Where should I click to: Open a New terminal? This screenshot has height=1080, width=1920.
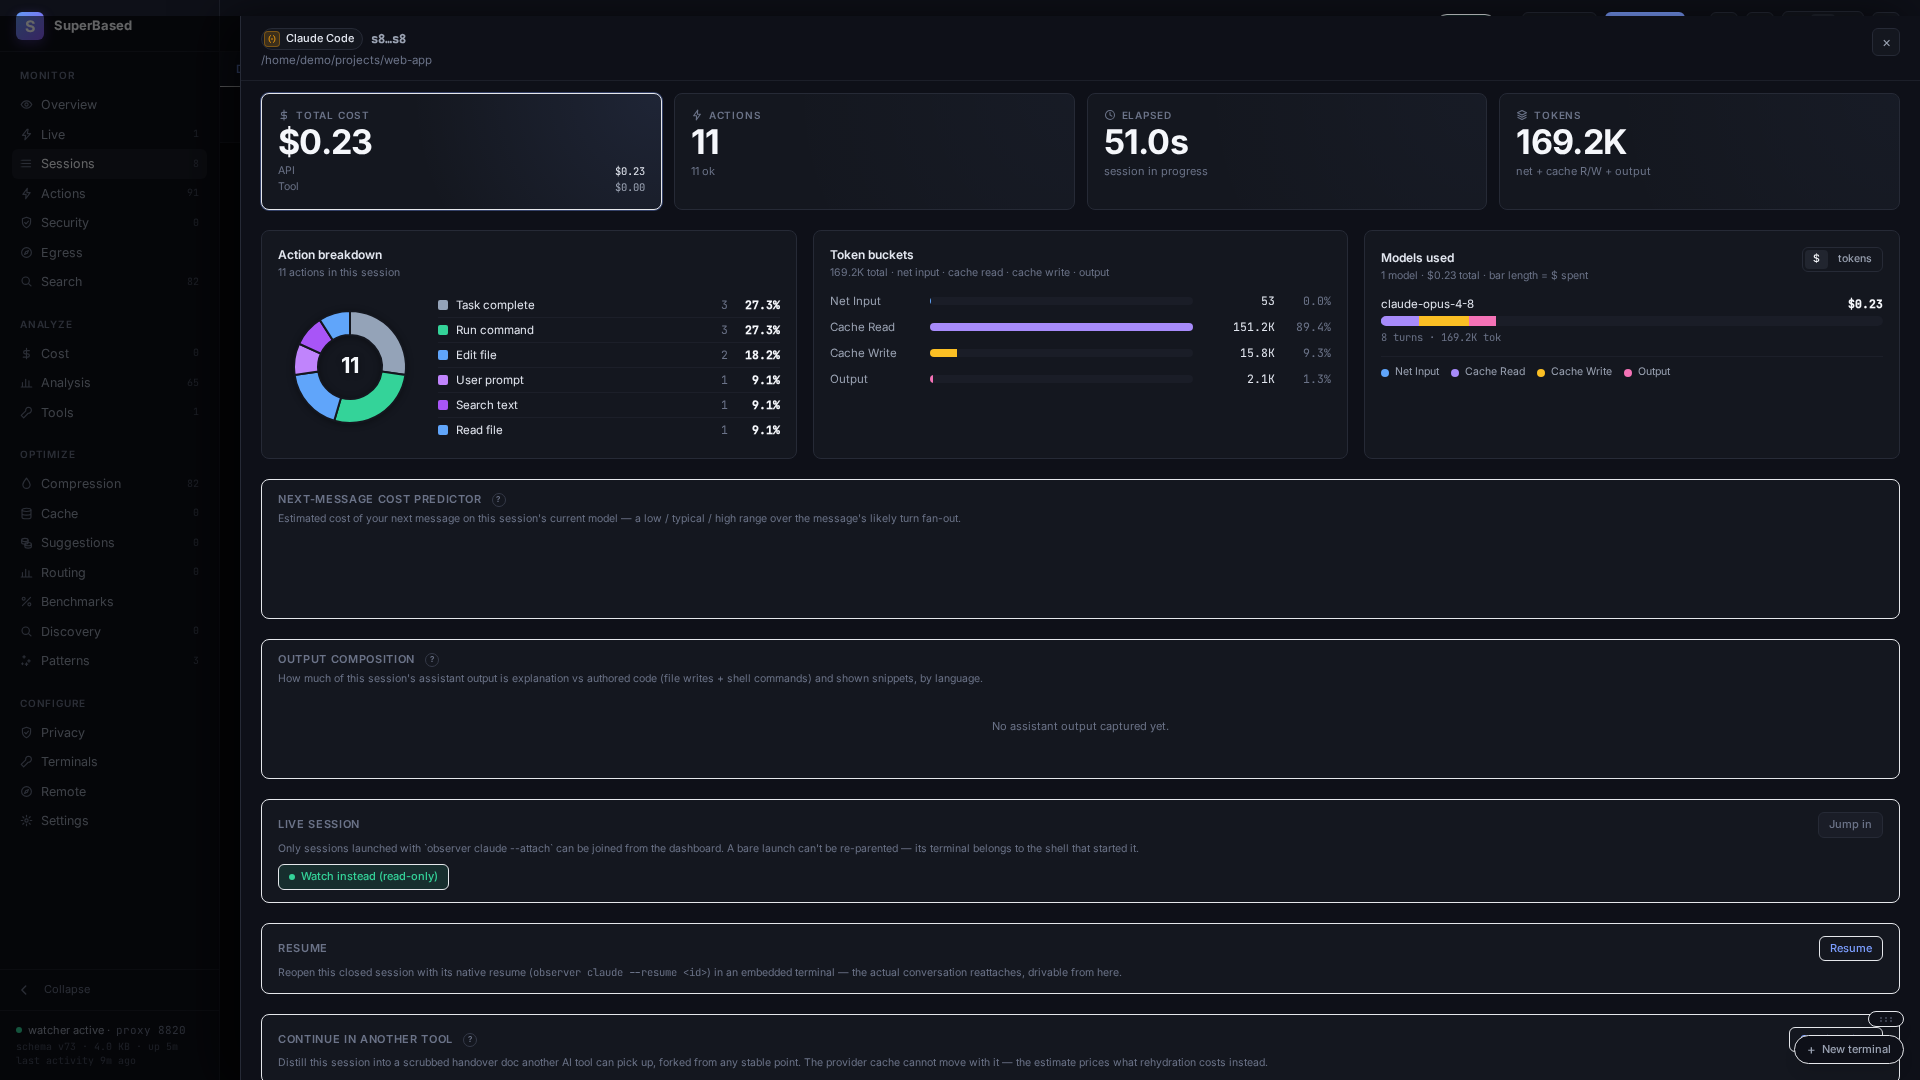[x=1848, y=1050]
